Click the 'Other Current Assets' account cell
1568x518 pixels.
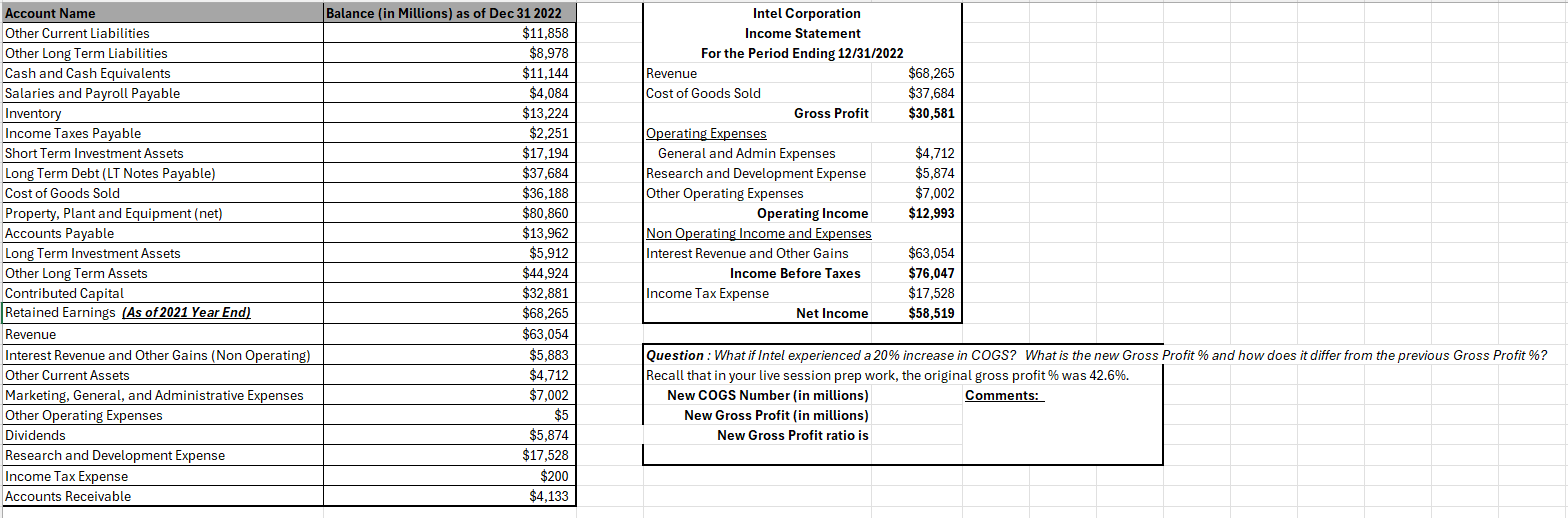tap(163, 375)
